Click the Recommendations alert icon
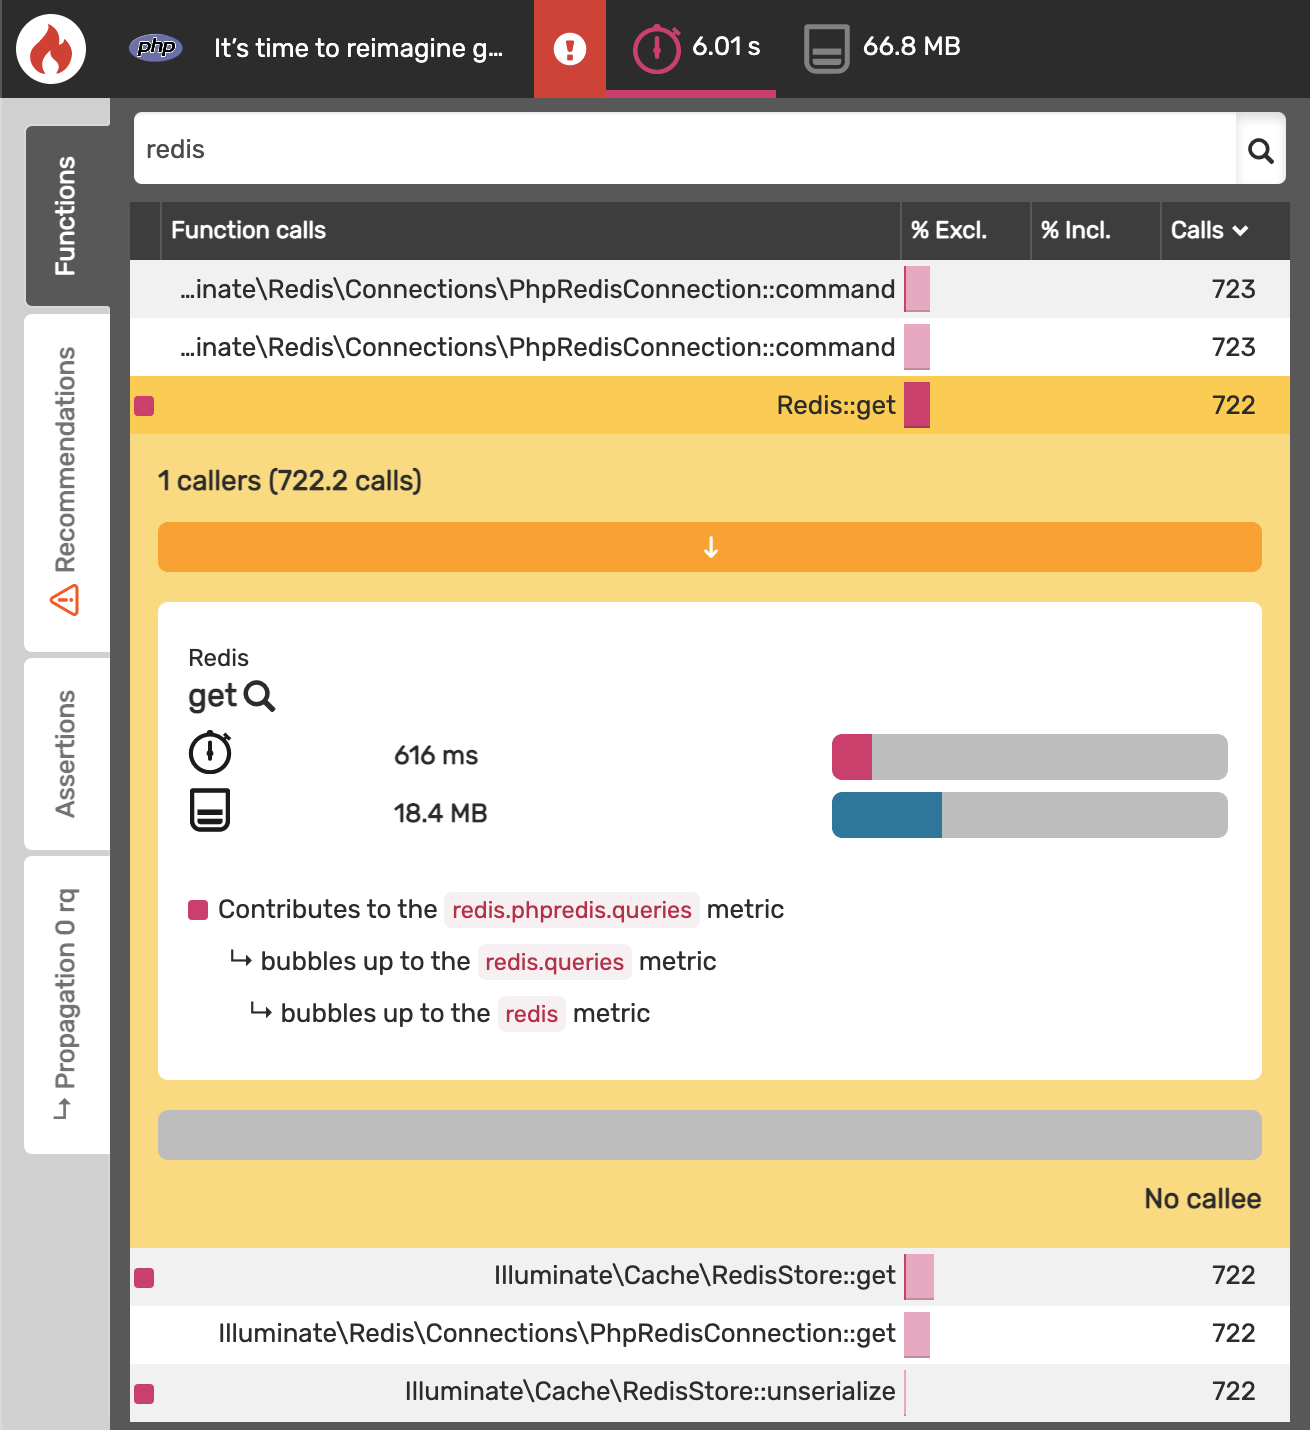This screenshot has width=1310, height=1430. (66, 602)
